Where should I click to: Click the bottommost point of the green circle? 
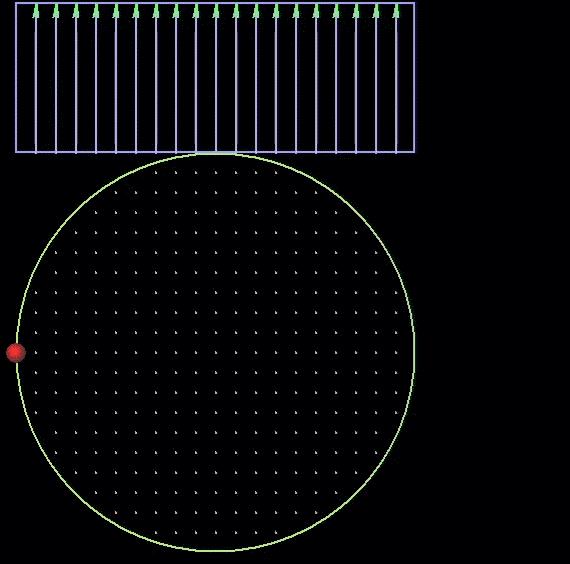(x=216, y=551)
